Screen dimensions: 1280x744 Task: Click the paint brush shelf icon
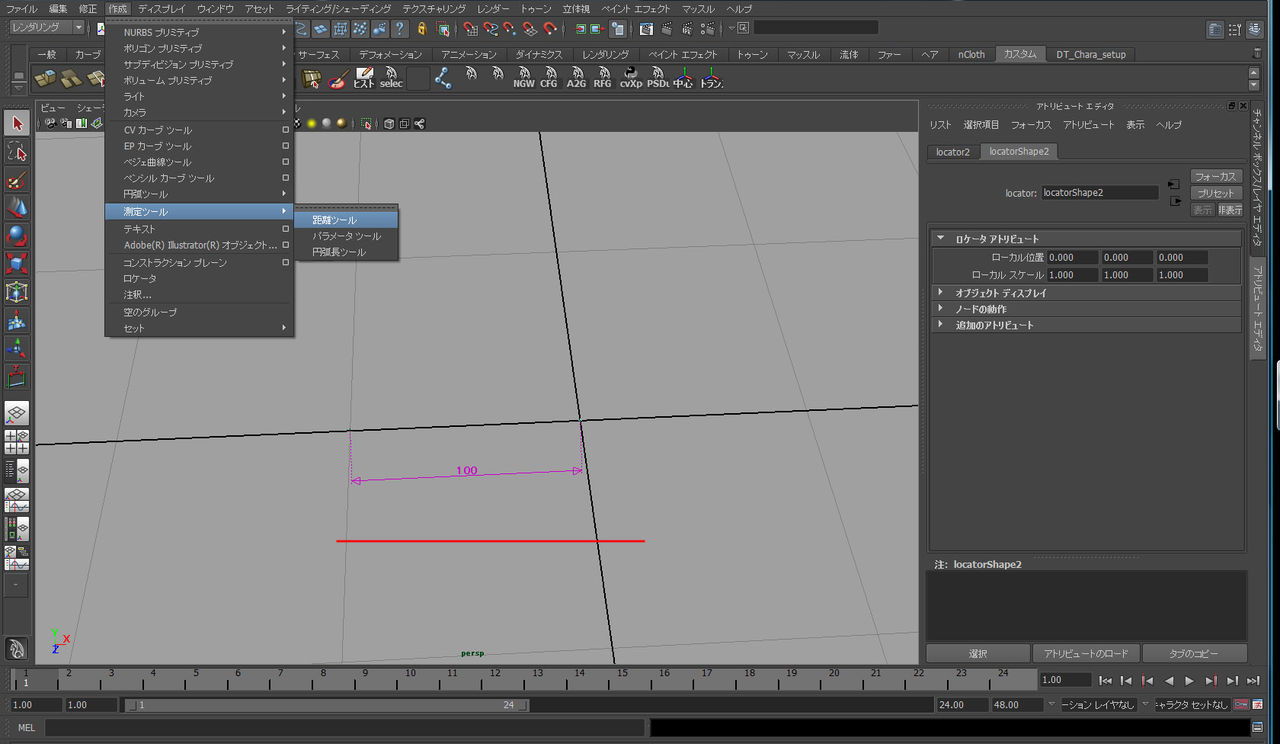point(338,78)
